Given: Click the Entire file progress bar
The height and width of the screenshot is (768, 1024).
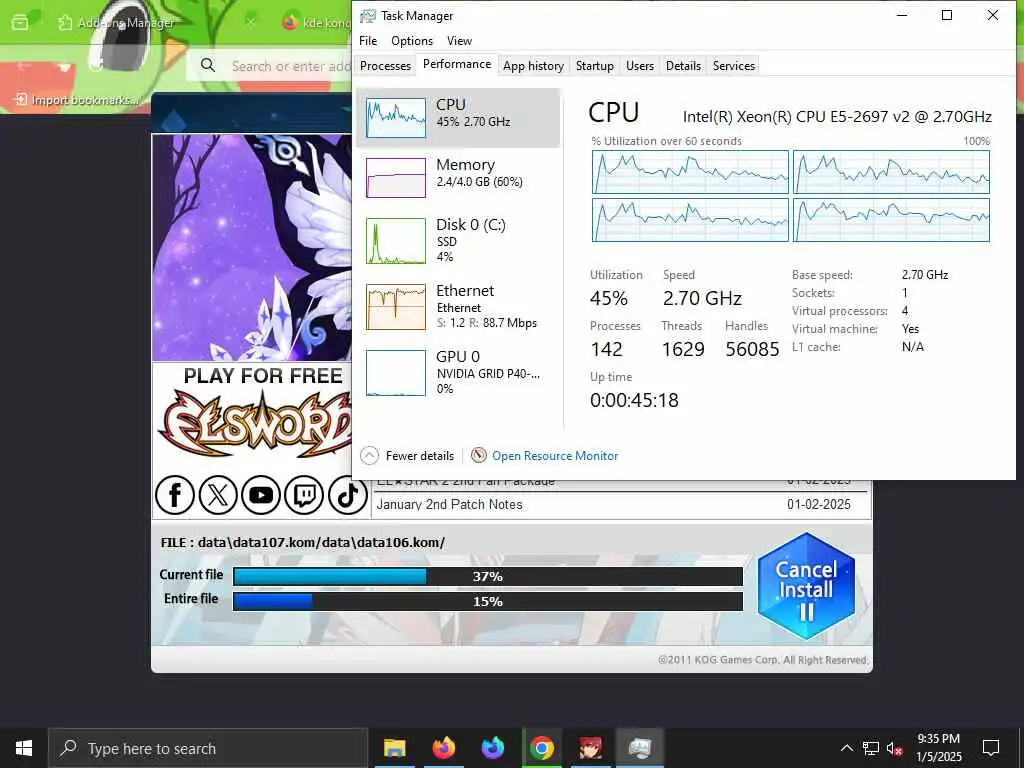Looking at the screenshot, I should click(x=488, y=601).
